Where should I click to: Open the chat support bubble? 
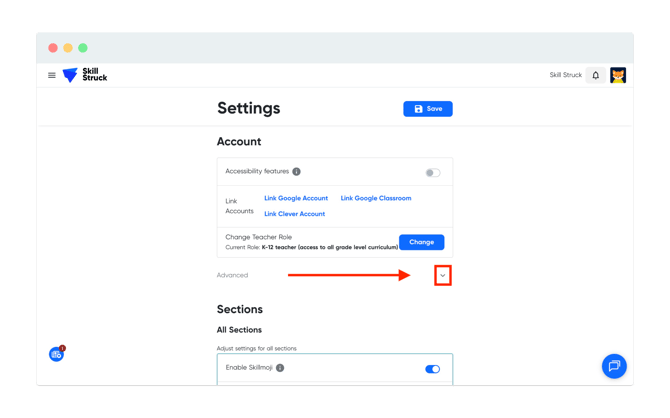[x=614, y=366]
